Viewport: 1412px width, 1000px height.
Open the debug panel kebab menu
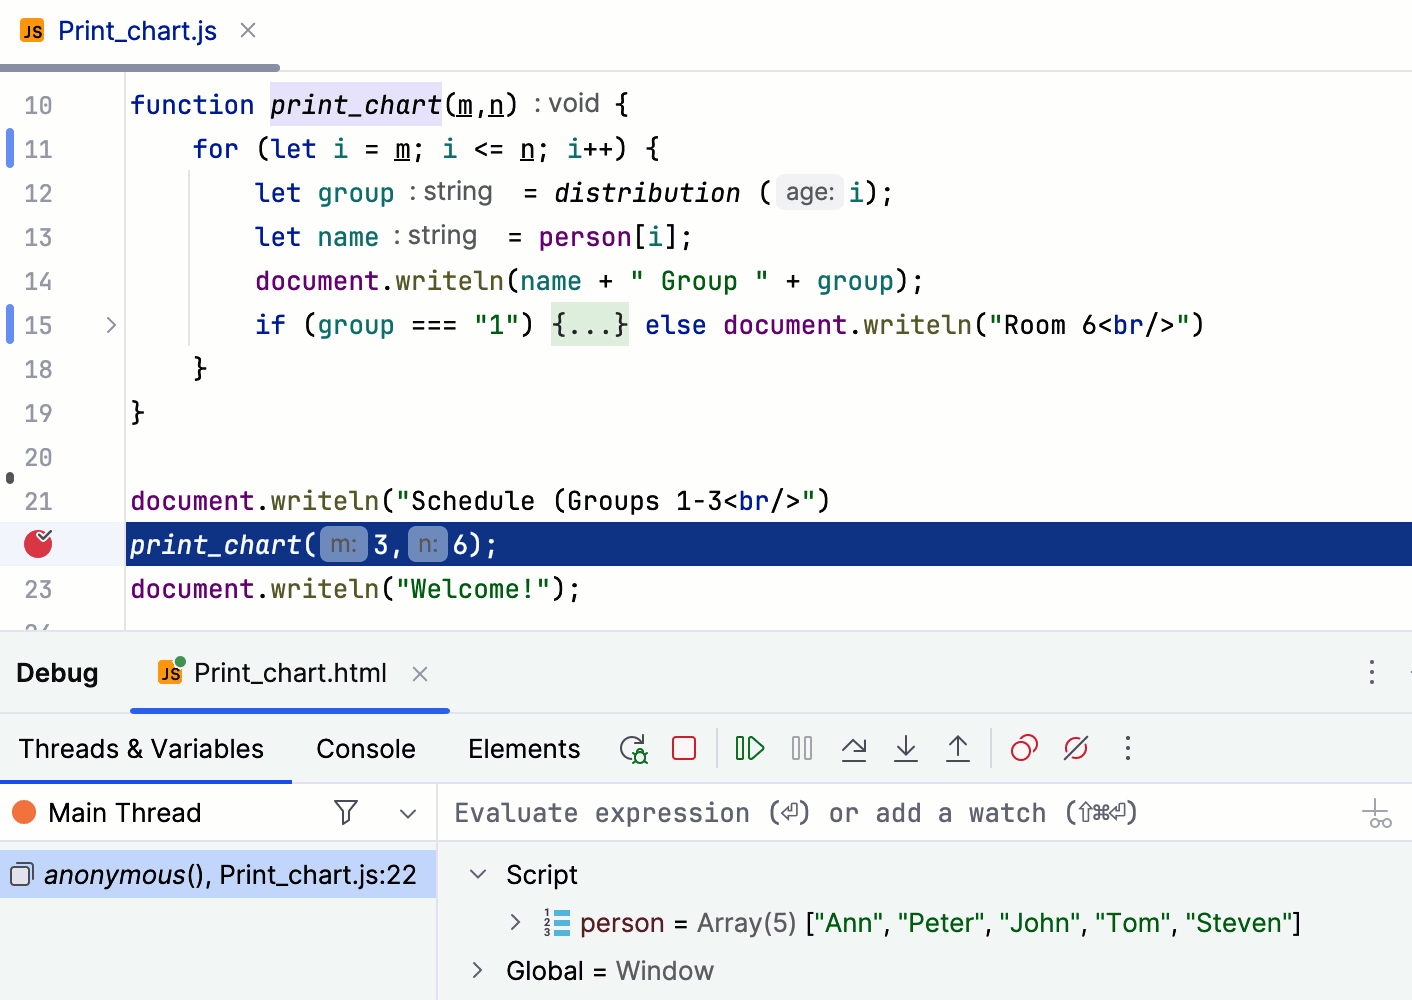(1372, 673)
